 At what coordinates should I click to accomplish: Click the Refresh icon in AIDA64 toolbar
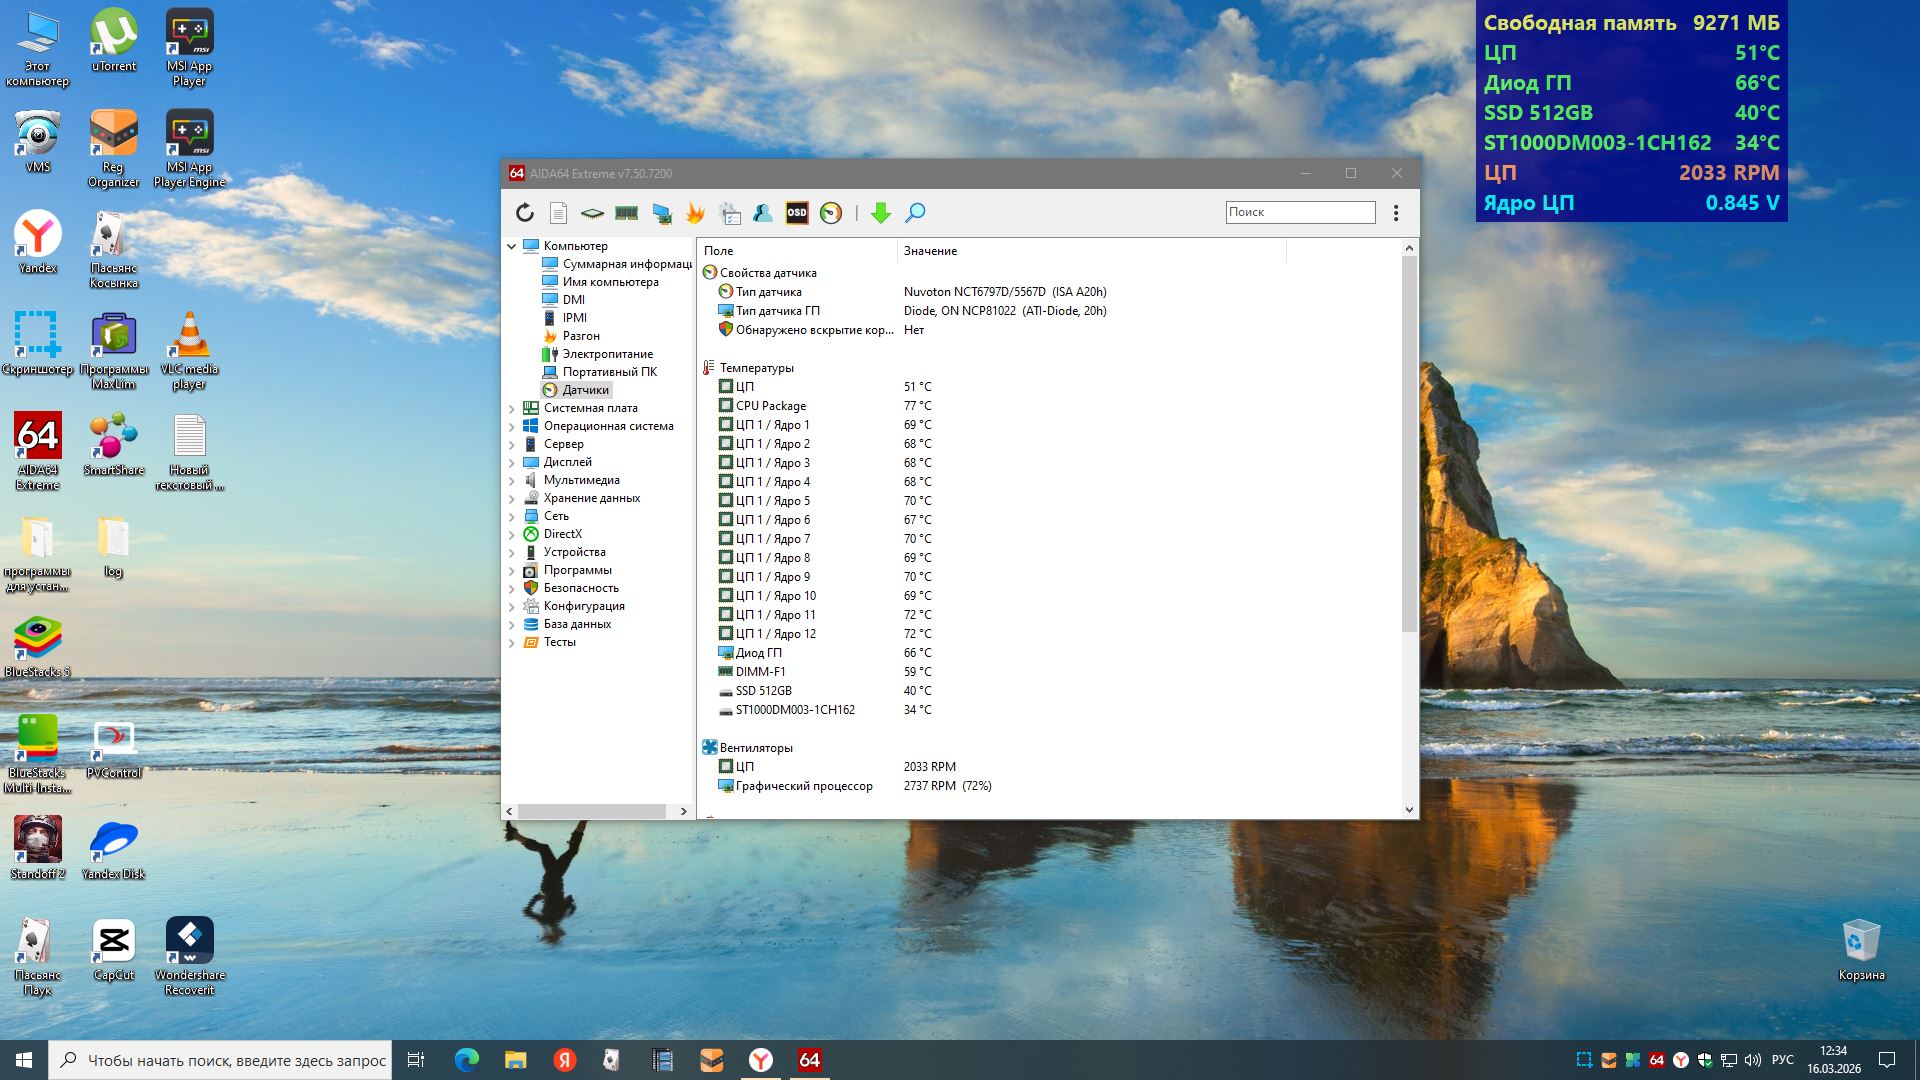pyautogui.click(x=525, y=213)
